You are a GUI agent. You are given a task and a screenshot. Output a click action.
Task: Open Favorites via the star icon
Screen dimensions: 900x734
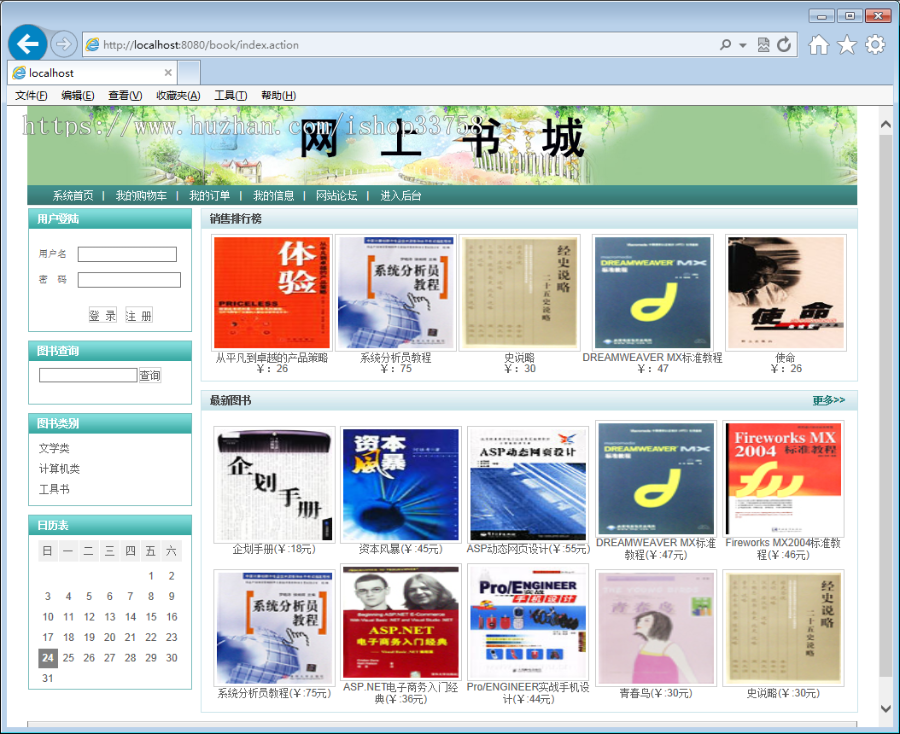(846, 45)
